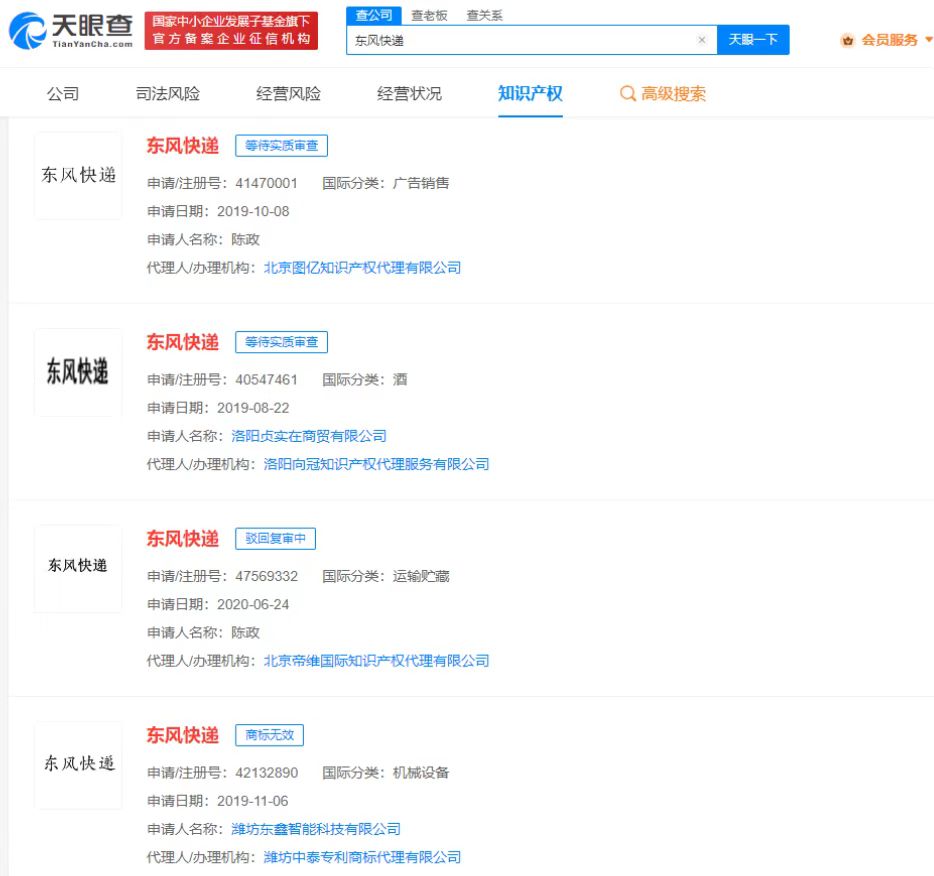The width and height of the screenshot is (934, 876).
Task: Click the 广告销售 classification text
Action: [x=421, y=183]
